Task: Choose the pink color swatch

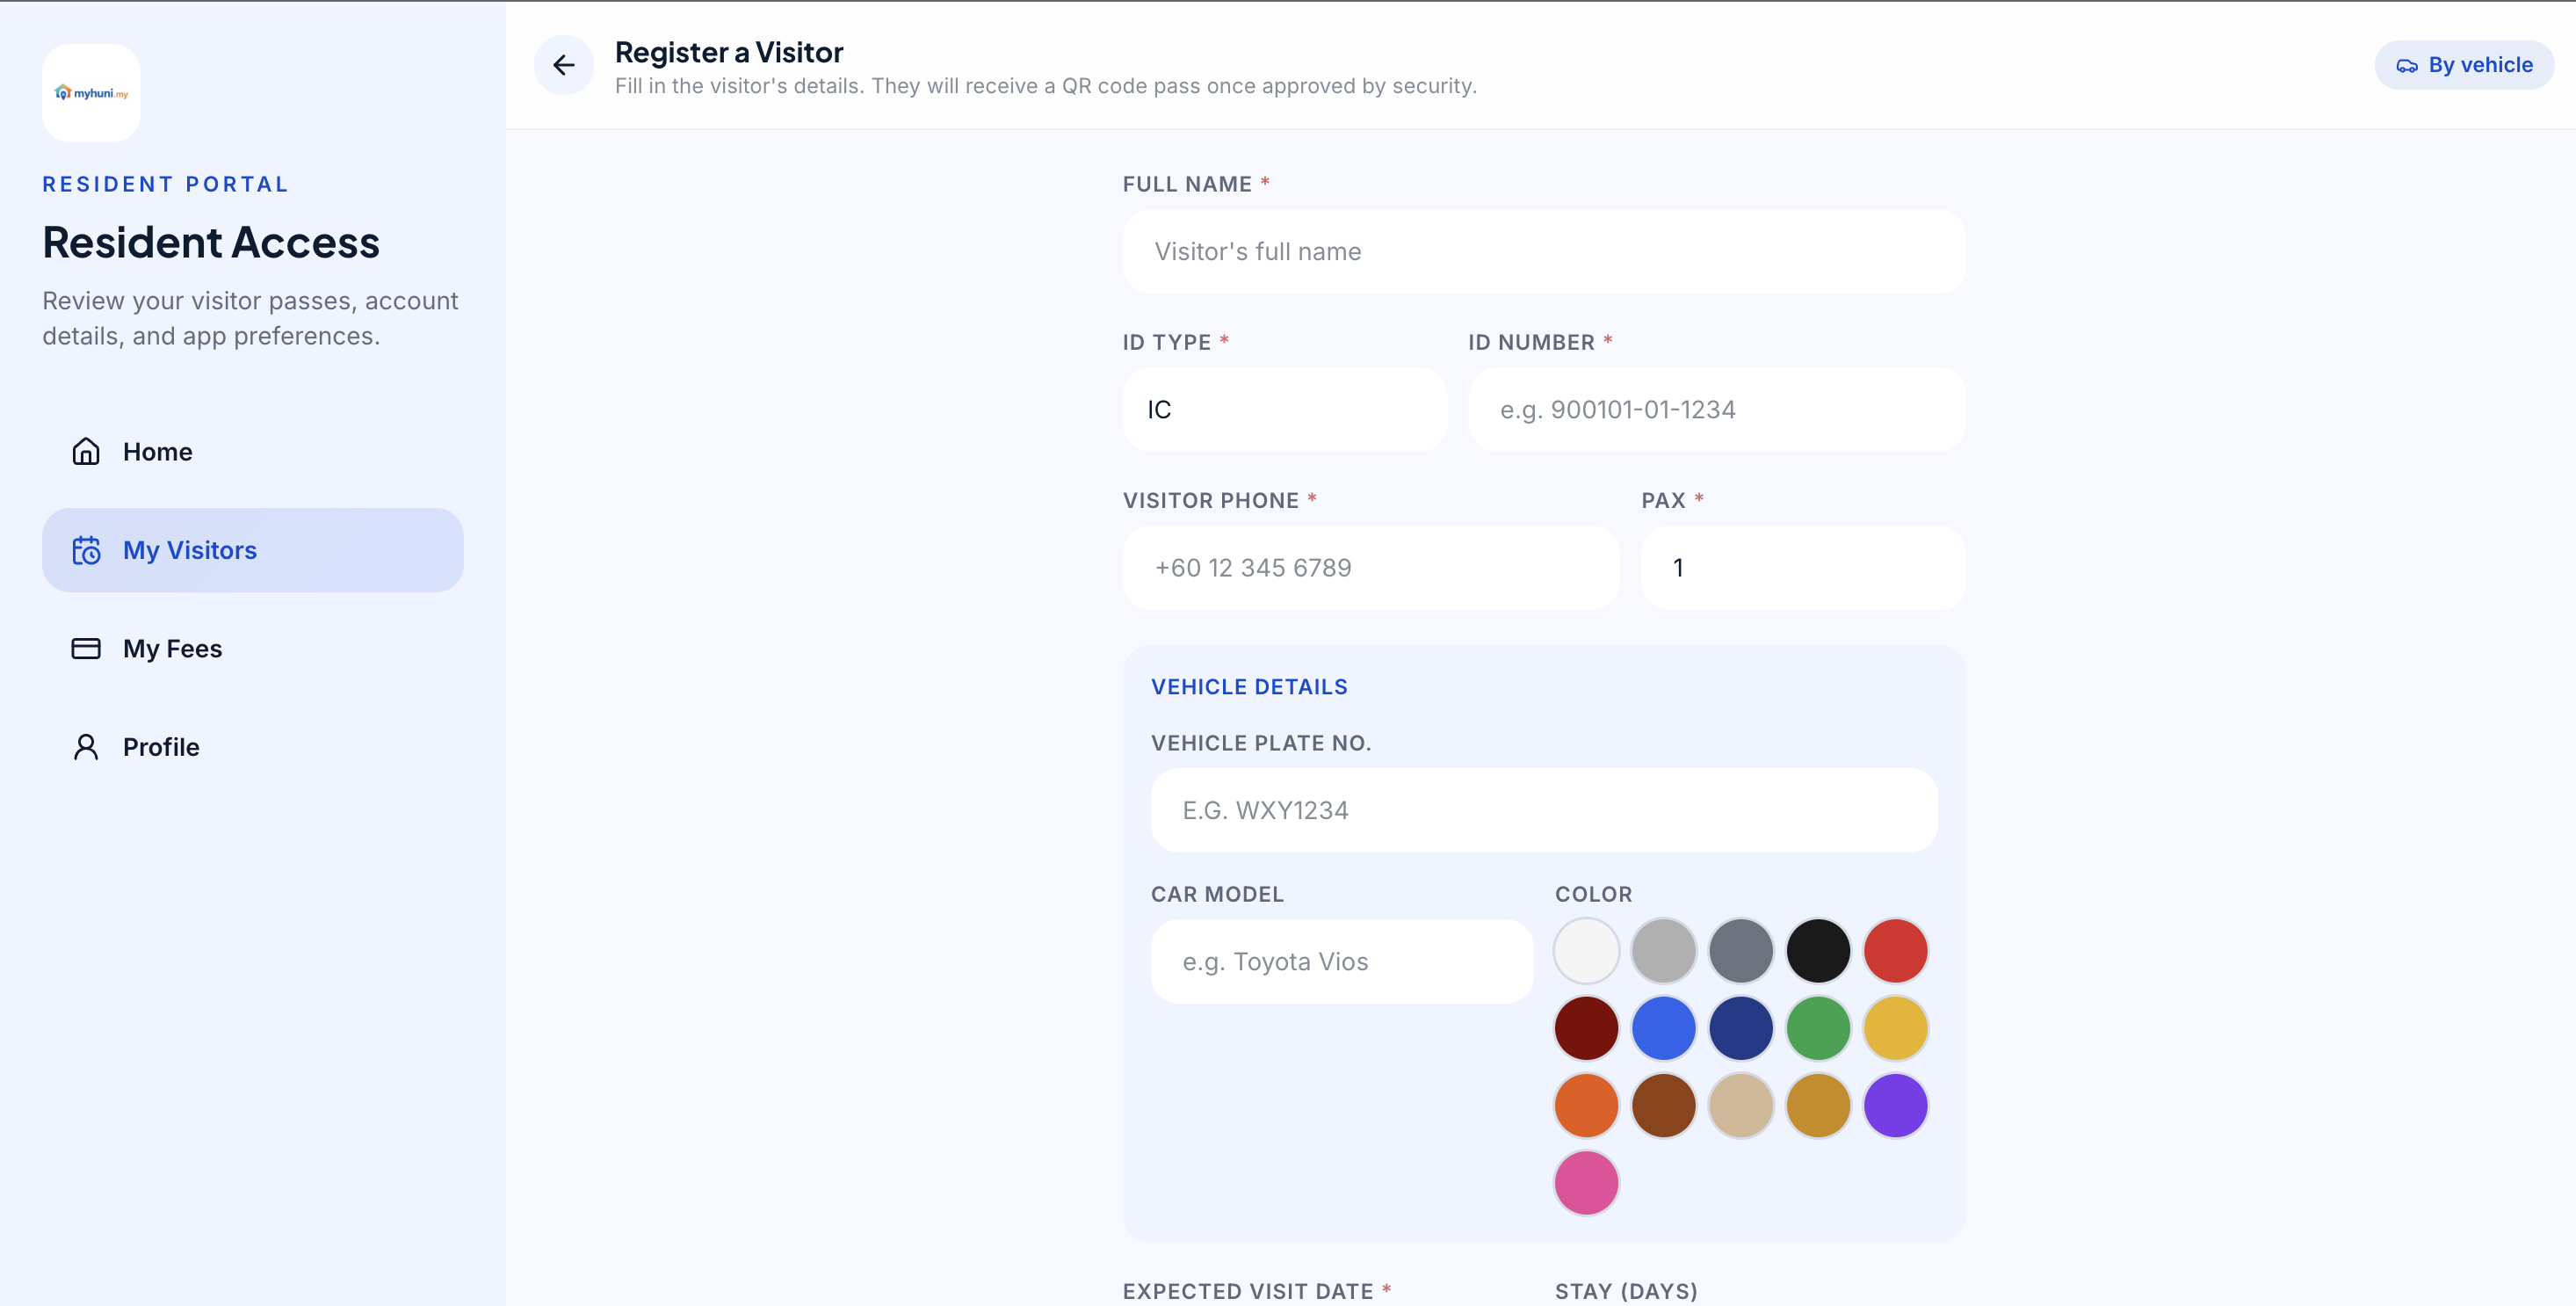Action: pos(1586,1183)
